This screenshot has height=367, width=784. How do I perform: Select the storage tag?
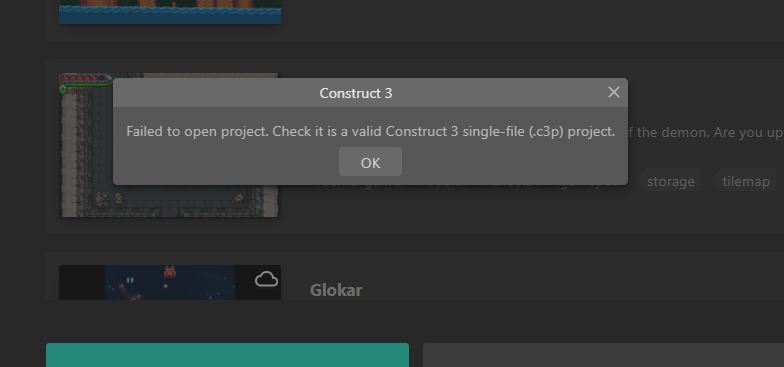tap(670, 182)
